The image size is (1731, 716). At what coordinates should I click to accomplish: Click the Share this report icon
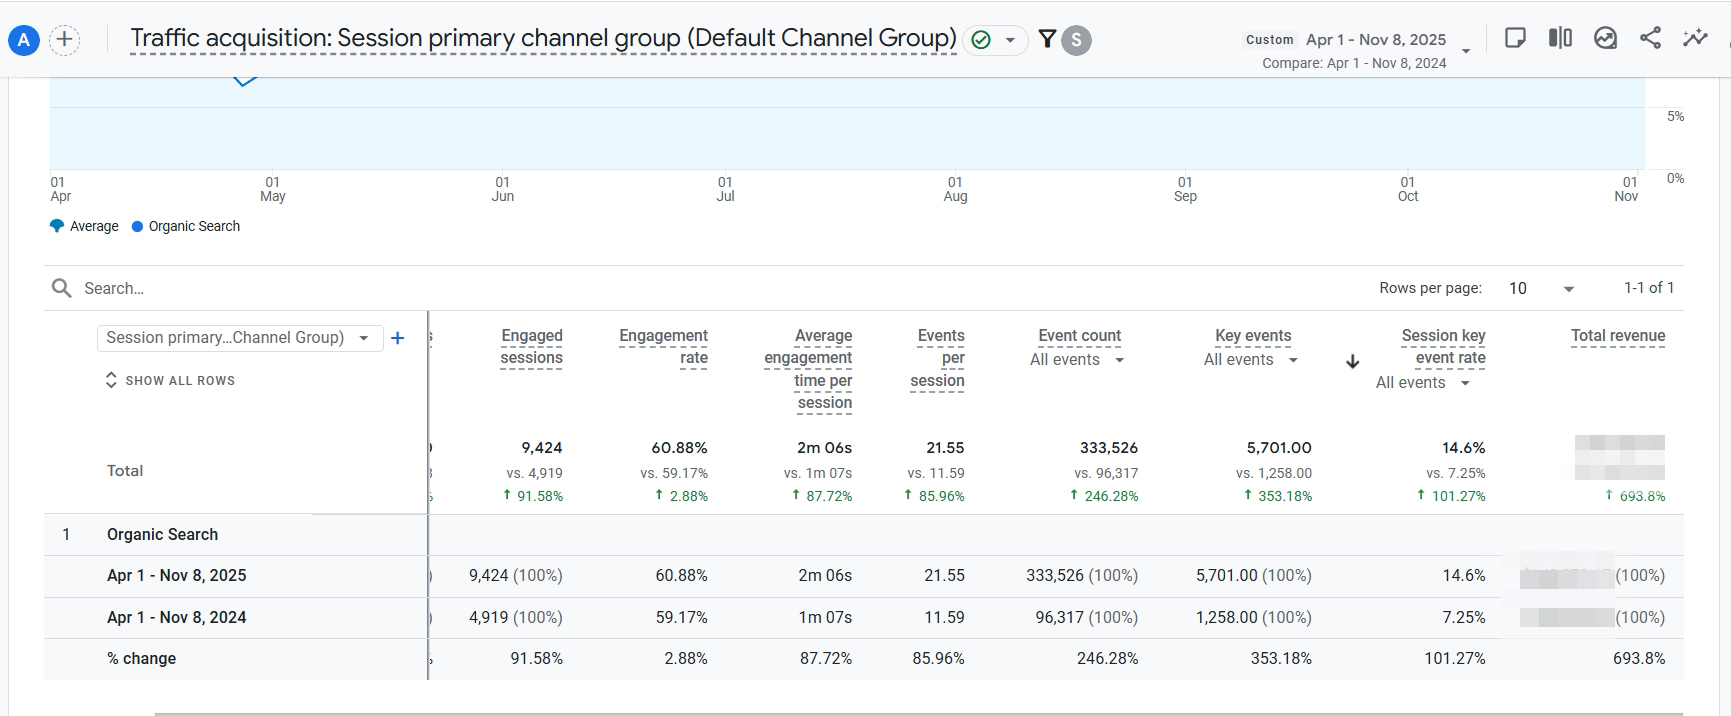[x=1650, y=38]
